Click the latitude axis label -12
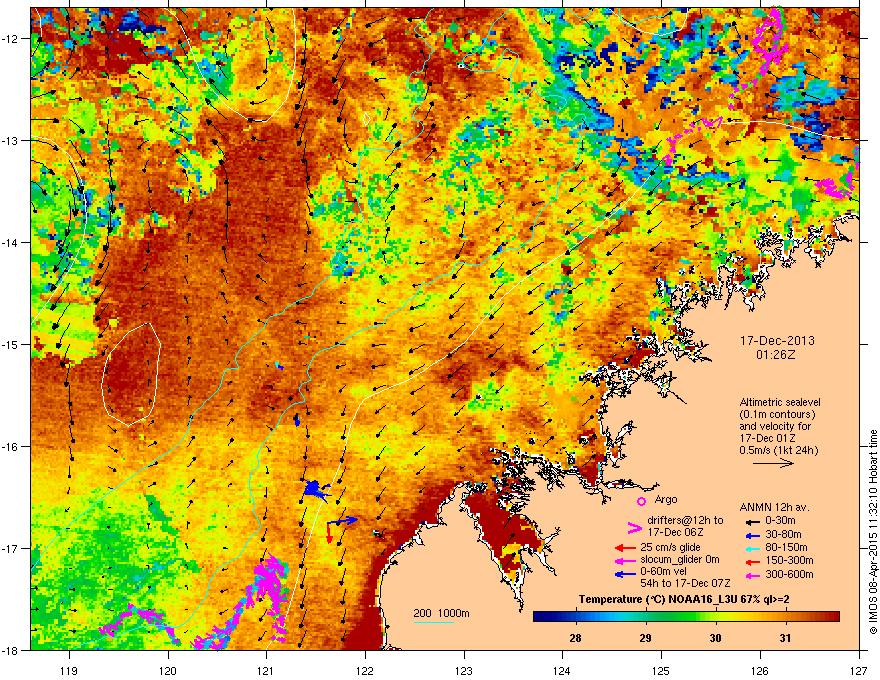 pyautogui.click(x=10, y=39)
